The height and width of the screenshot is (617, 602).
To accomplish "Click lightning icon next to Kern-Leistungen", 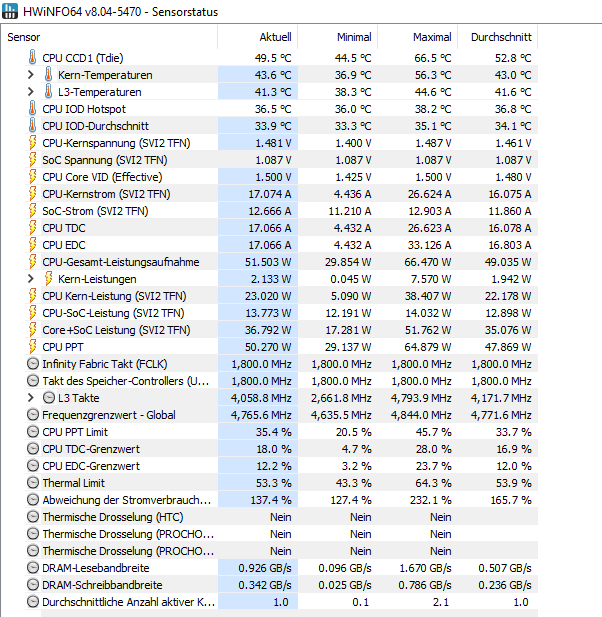I will pyautogui.click(x=48, y=279).
